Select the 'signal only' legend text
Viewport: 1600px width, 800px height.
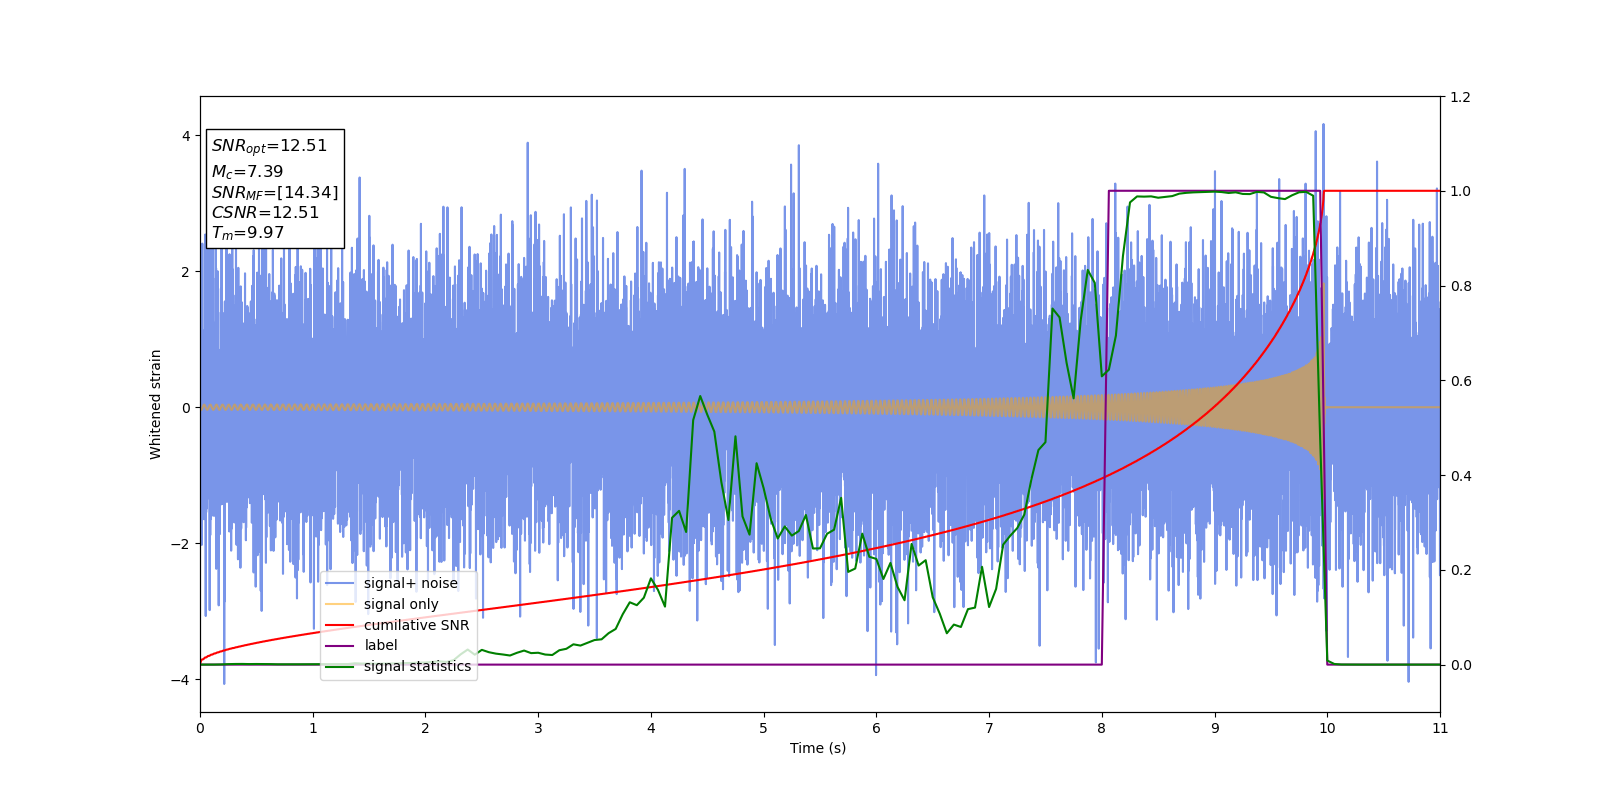tap(401, 604)
